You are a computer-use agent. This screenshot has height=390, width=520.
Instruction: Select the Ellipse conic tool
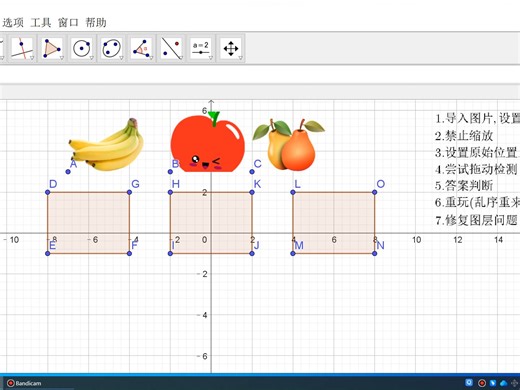(111, 48)
